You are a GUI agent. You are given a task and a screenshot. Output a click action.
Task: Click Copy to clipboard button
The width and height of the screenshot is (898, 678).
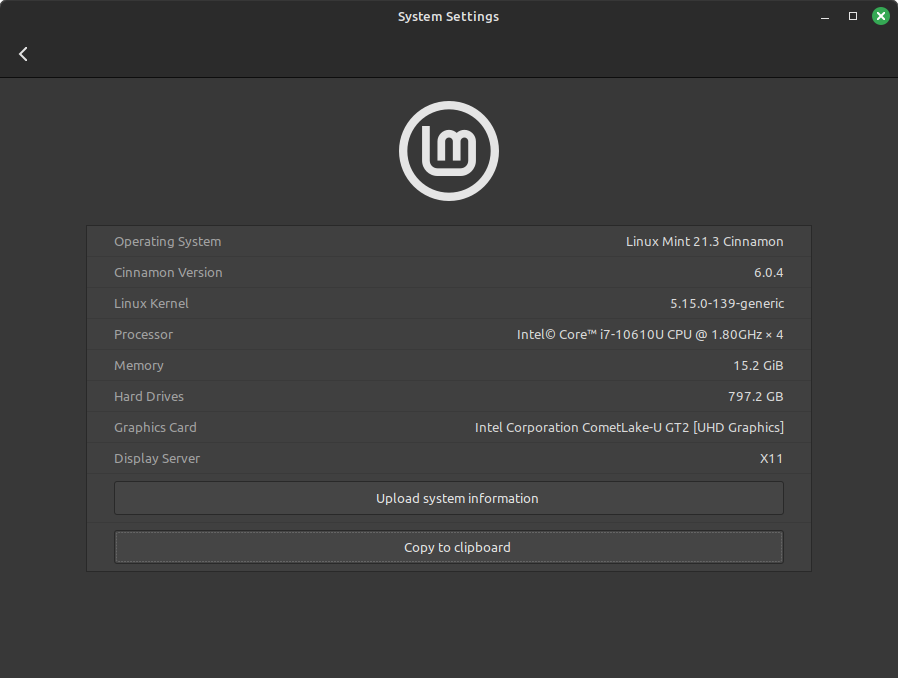pos(449,547)
